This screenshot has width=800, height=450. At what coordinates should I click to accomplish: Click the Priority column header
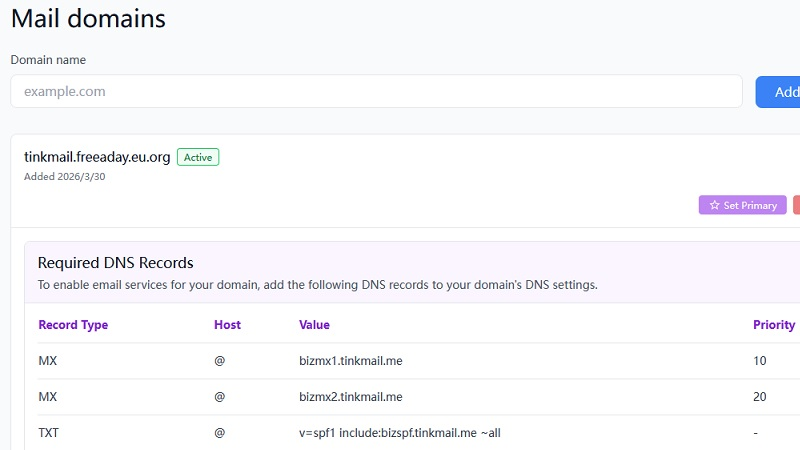click(773, 325)
